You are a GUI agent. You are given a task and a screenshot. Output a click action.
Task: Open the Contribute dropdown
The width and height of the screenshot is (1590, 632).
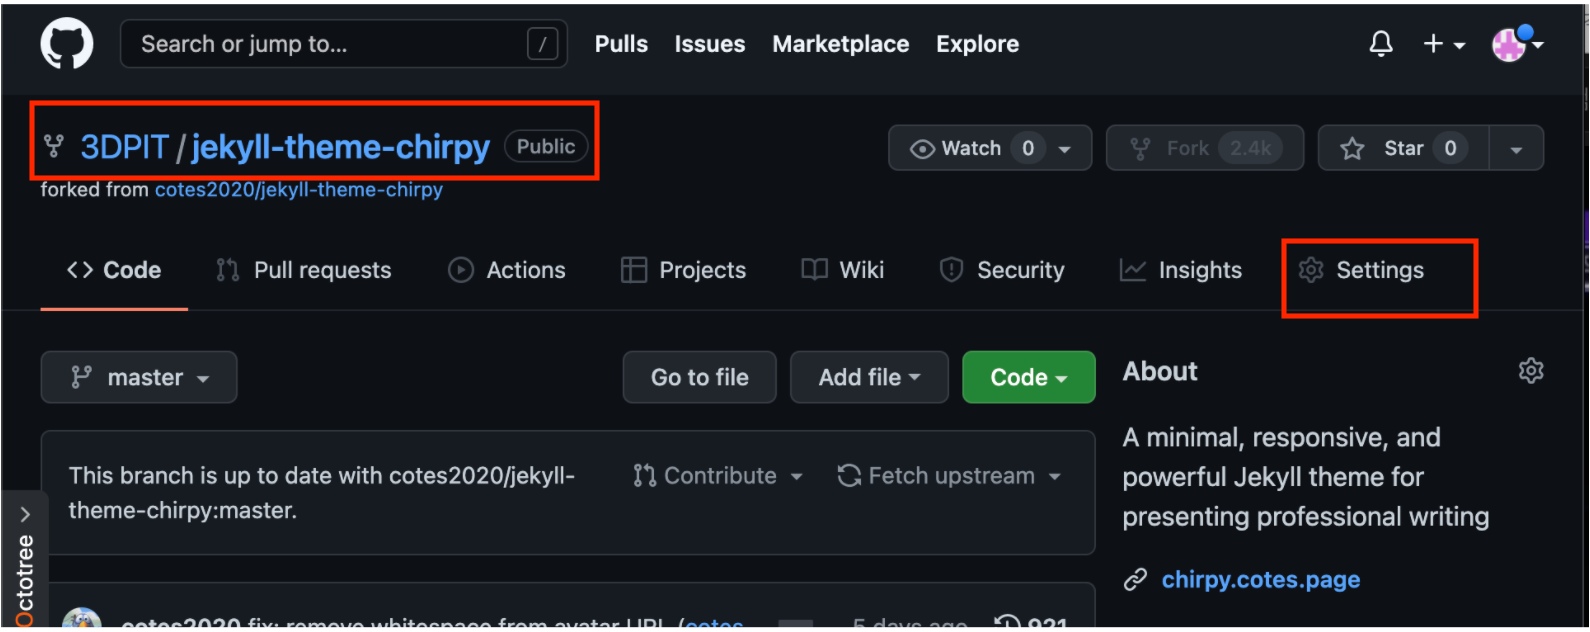pyautogui.click(x=718, y=476)
